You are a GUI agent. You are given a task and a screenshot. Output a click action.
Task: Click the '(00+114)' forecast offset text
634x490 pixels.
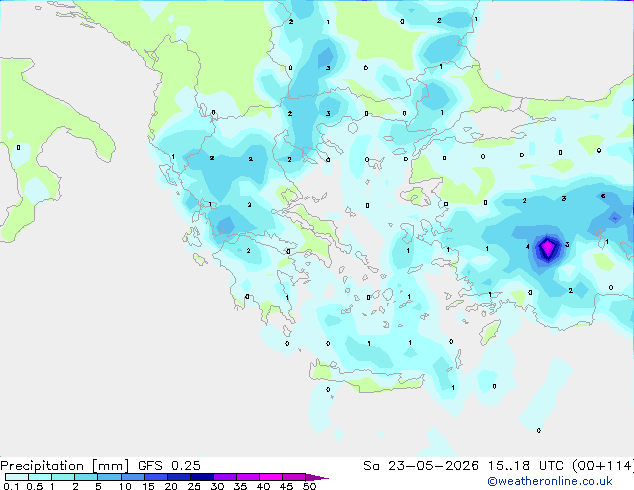(x=603, y=466)
